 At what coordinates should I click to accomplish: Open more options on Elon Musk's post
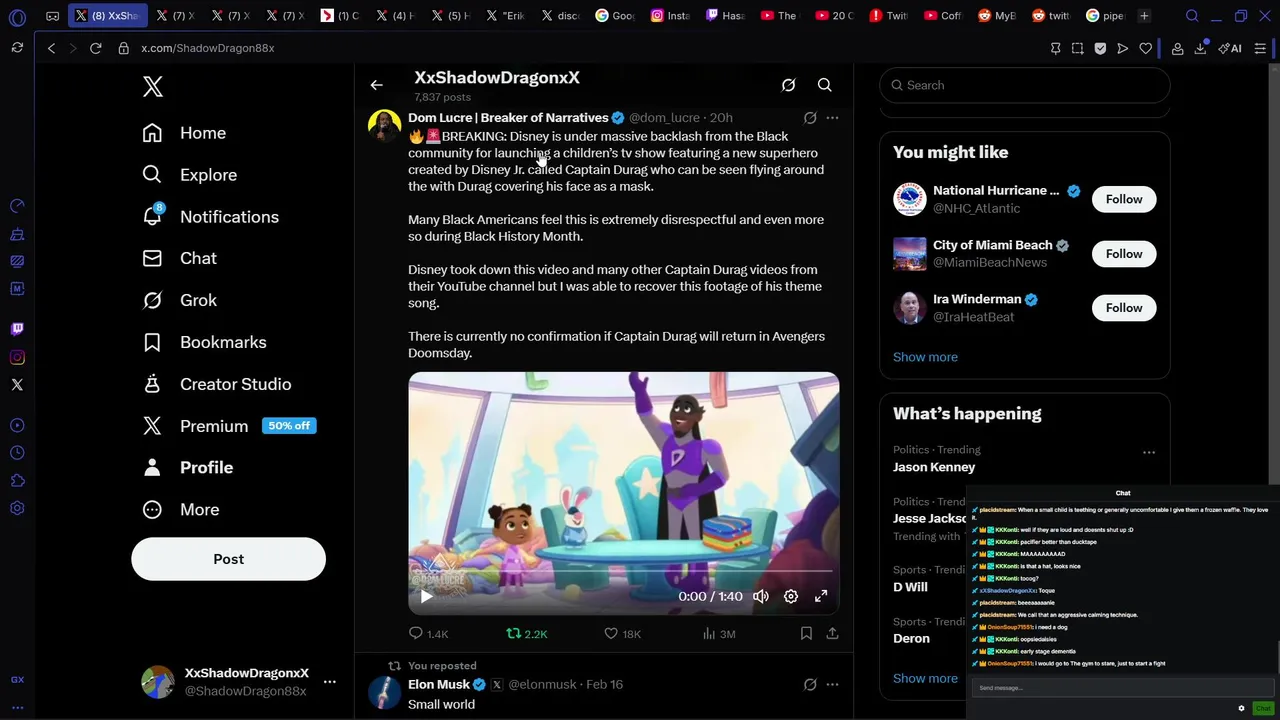832,685
